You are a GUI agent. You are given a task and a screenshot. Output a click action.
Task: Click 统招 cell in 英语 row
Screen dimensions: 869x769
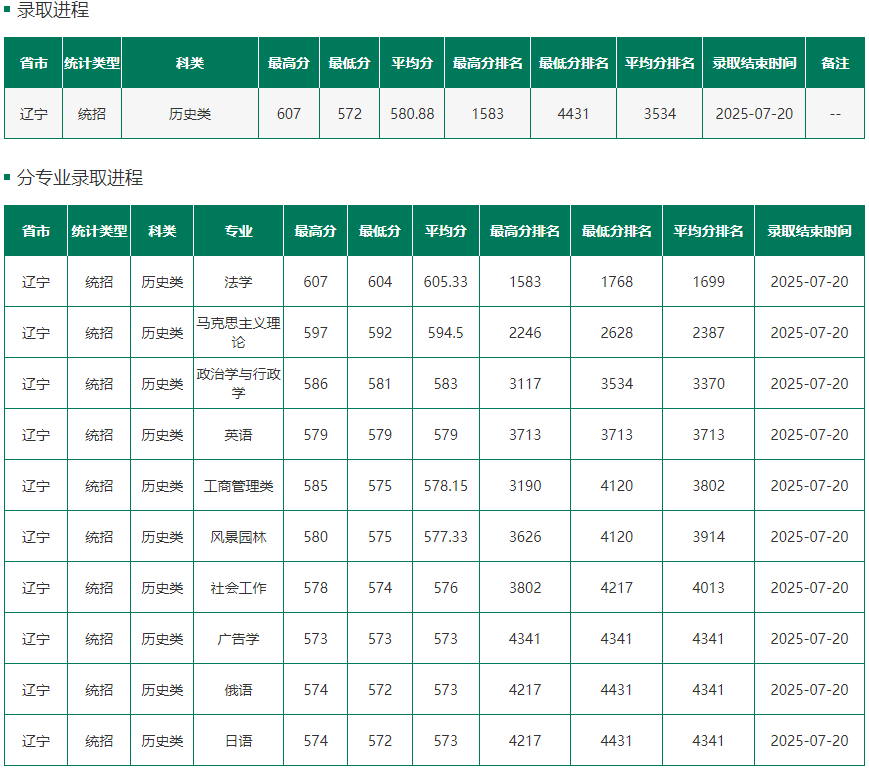pos(99,435)
